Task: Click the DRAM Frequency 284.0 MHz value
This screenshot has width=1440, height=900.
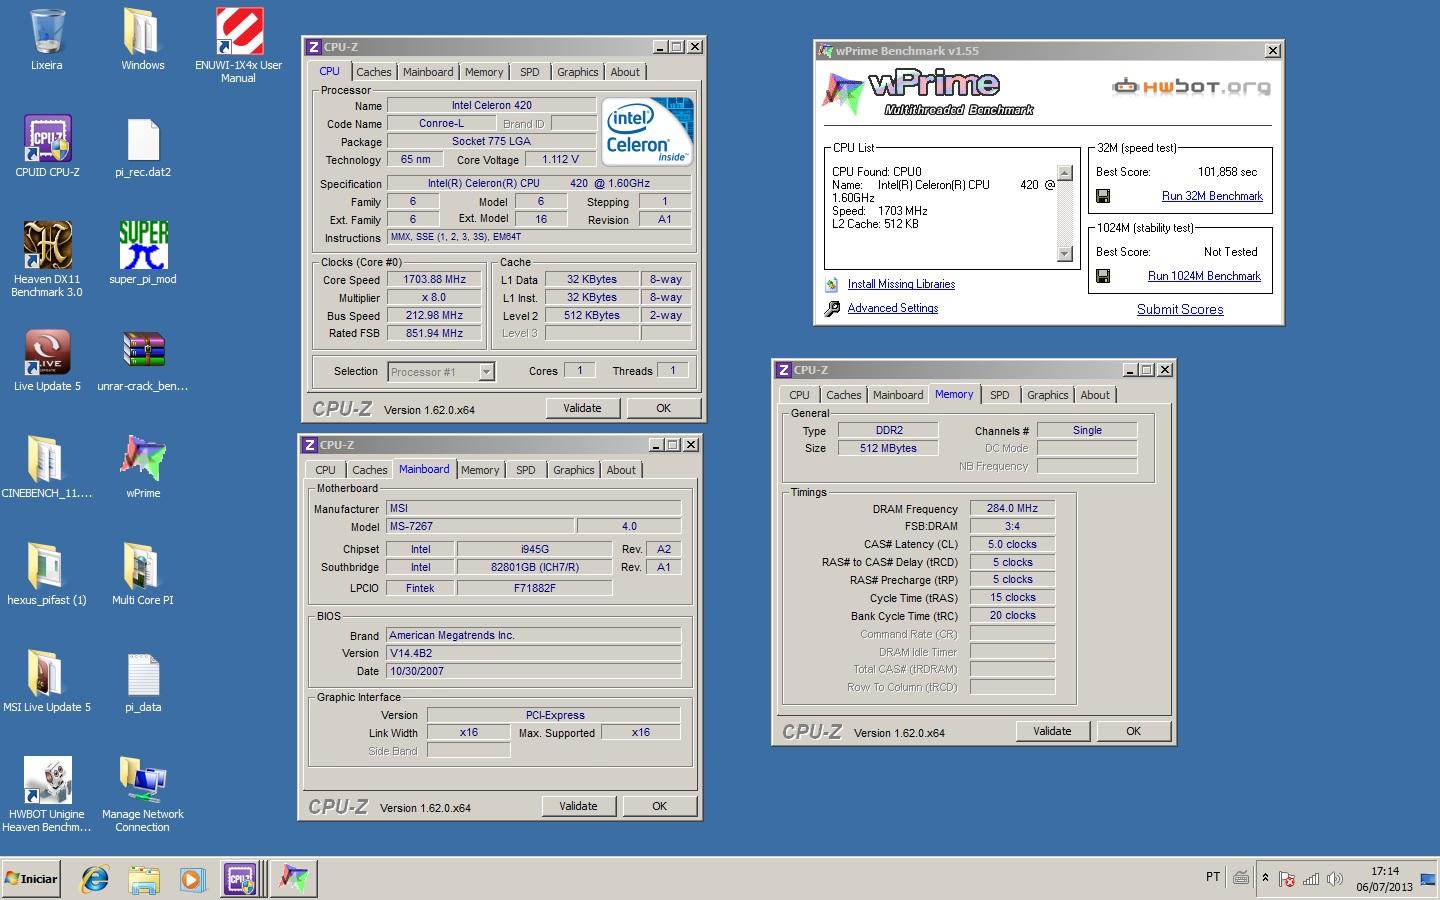Action: pyautogui.click(x=1012, y=508)
